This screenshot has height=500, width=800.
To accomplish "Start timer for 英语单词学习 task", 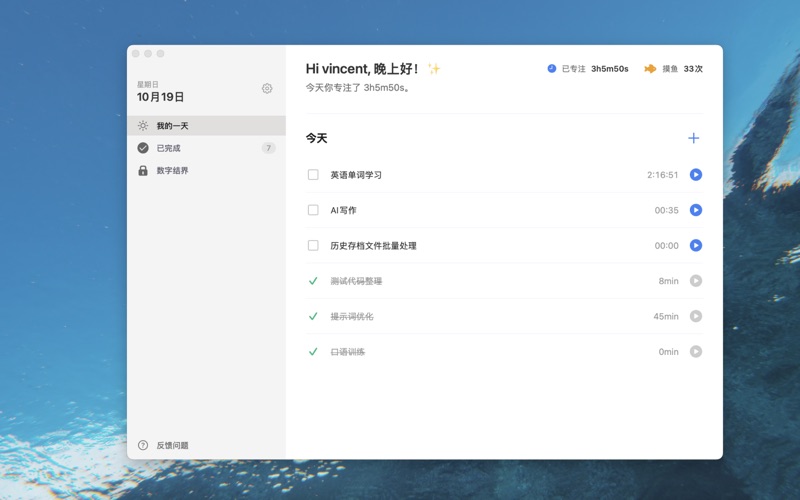I will (x=696, y=175).
